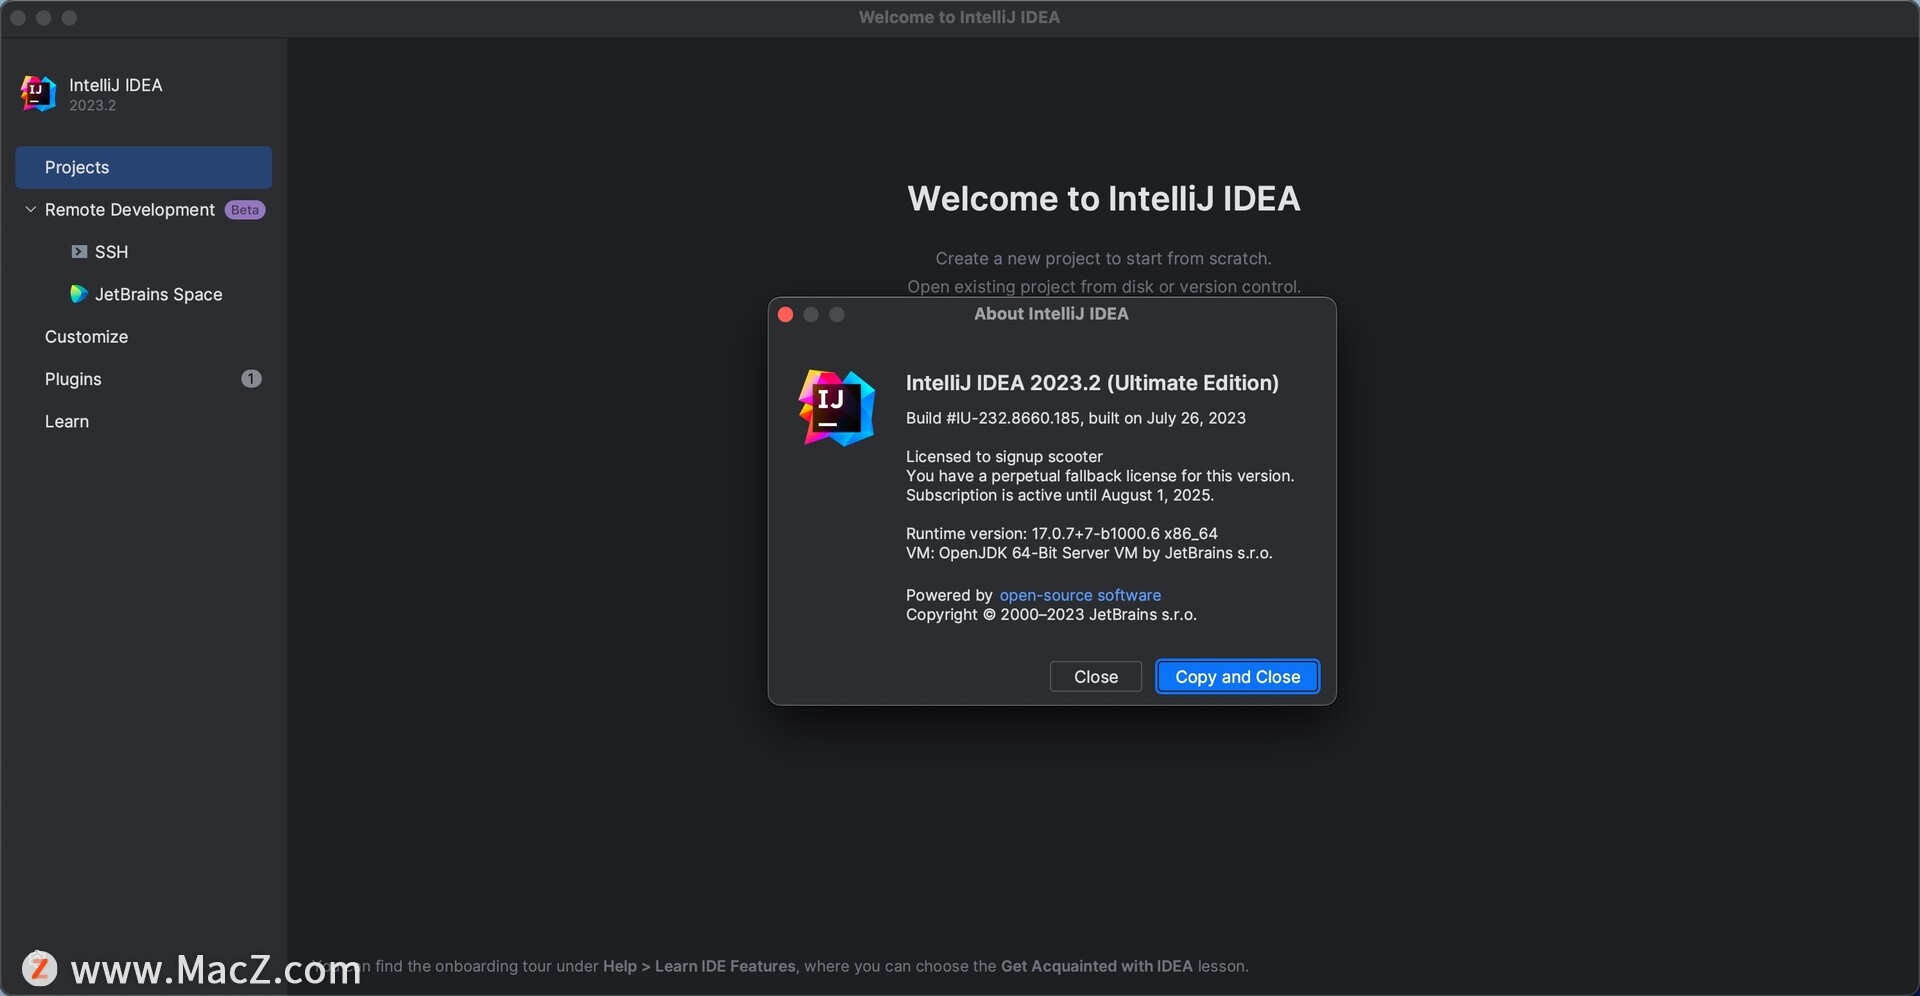Viewport: 1920px width, 996px height.
Task: Click the Close button in About dialog
Action: (1096, 677)
